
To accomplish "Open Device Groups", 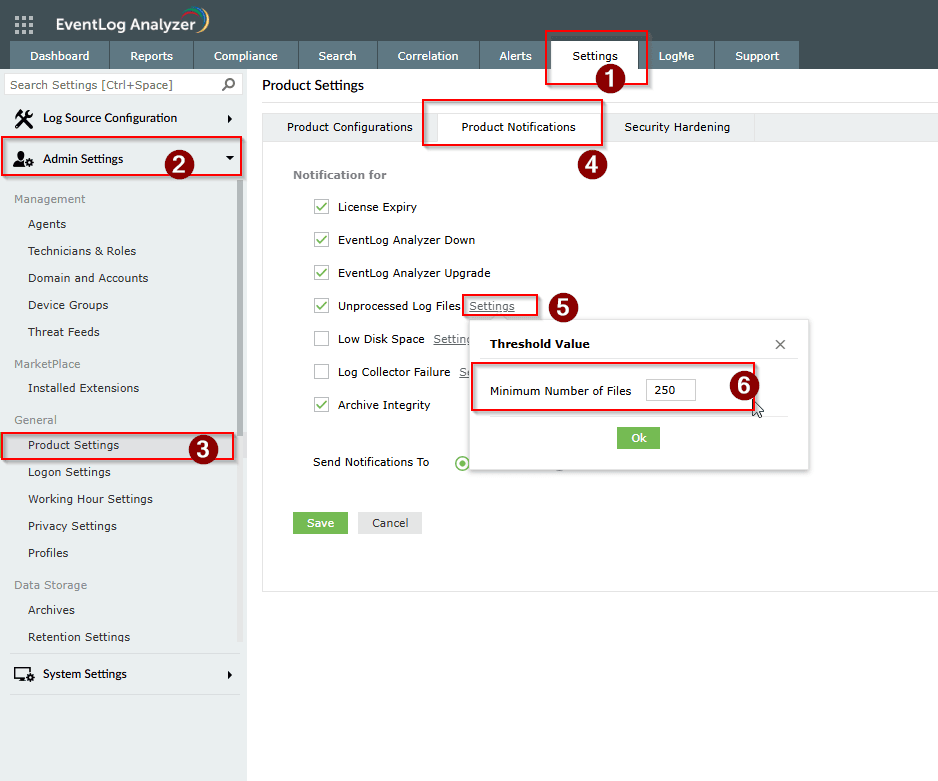I will (68, 305).
